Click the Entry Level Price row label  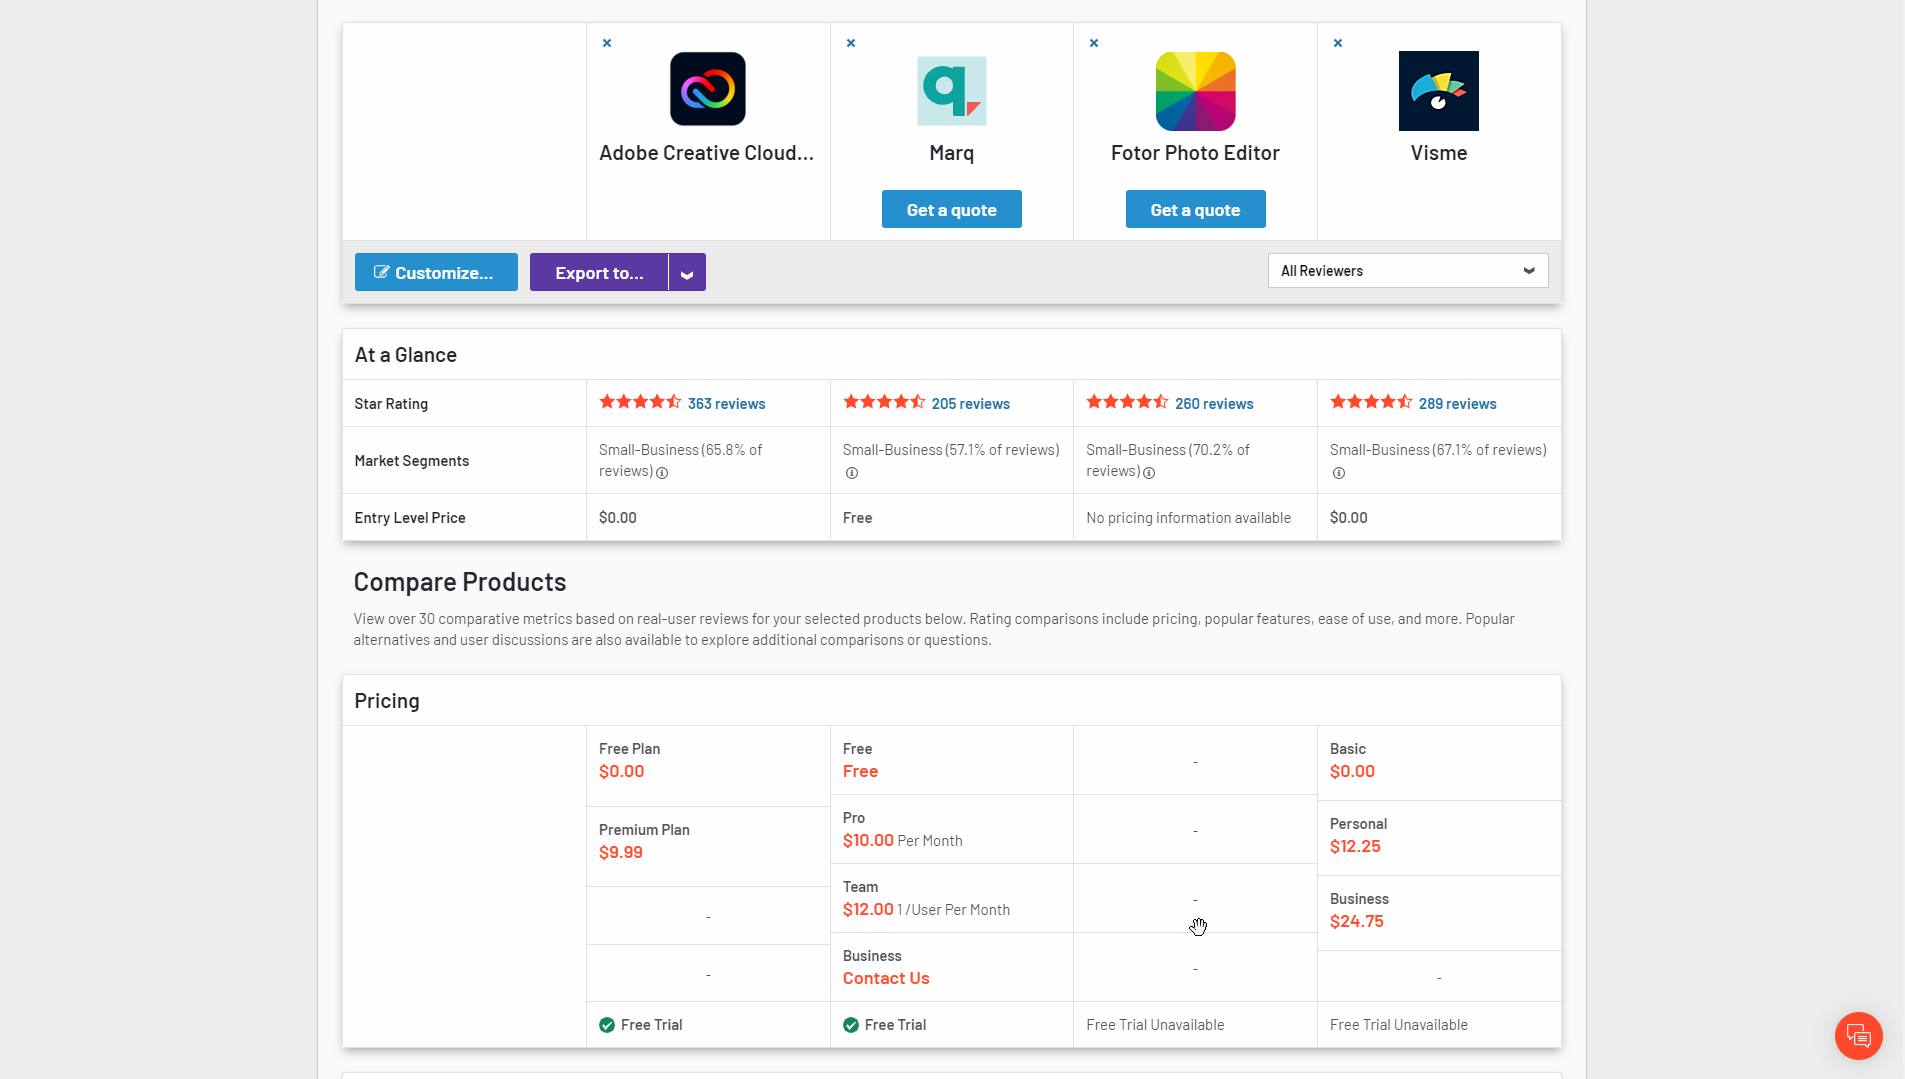[x=410, y=518]
